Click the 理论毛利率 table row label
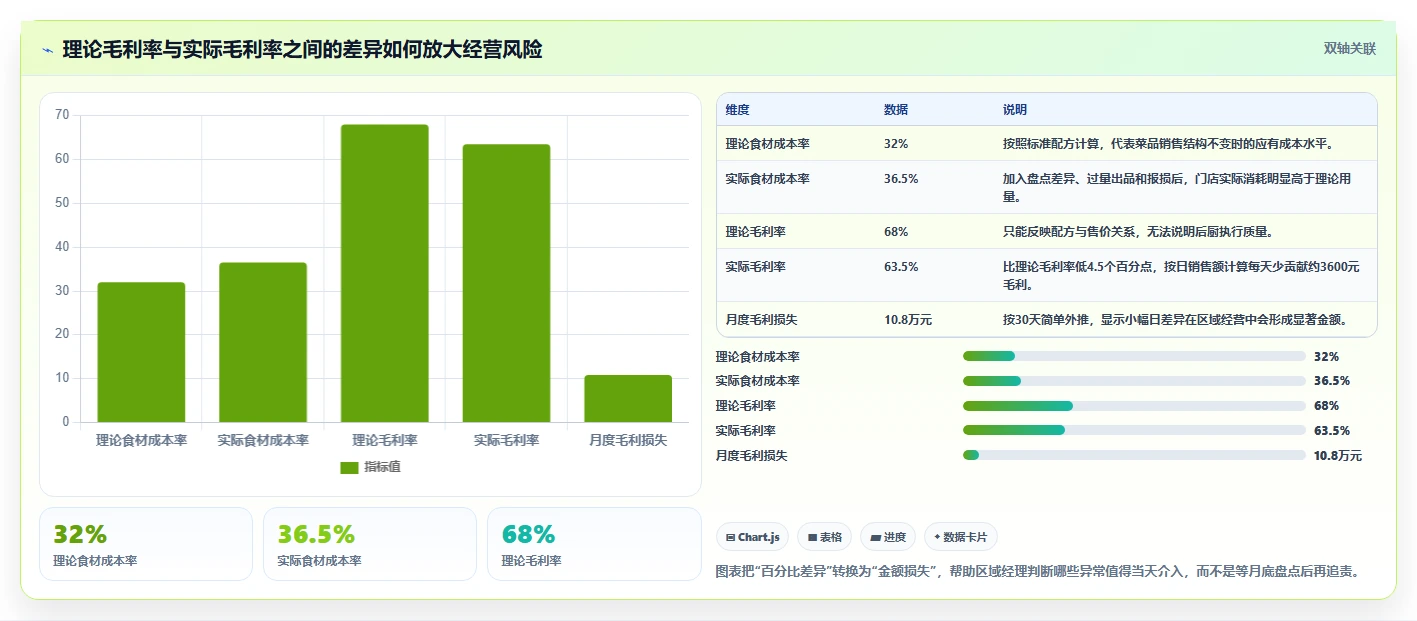The width and height of the screenshot is (1417, 621). (756, 232)
